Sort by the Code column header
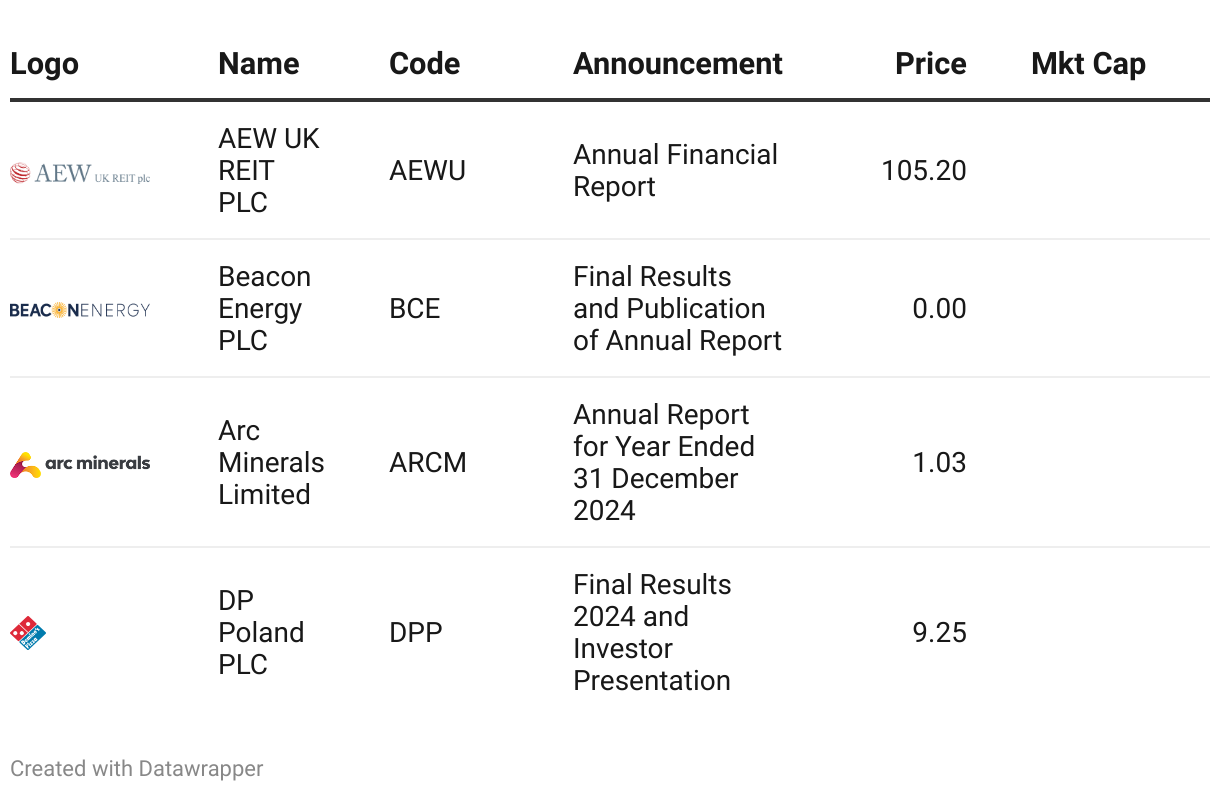The image size is (1220, 792). [424, 64]
